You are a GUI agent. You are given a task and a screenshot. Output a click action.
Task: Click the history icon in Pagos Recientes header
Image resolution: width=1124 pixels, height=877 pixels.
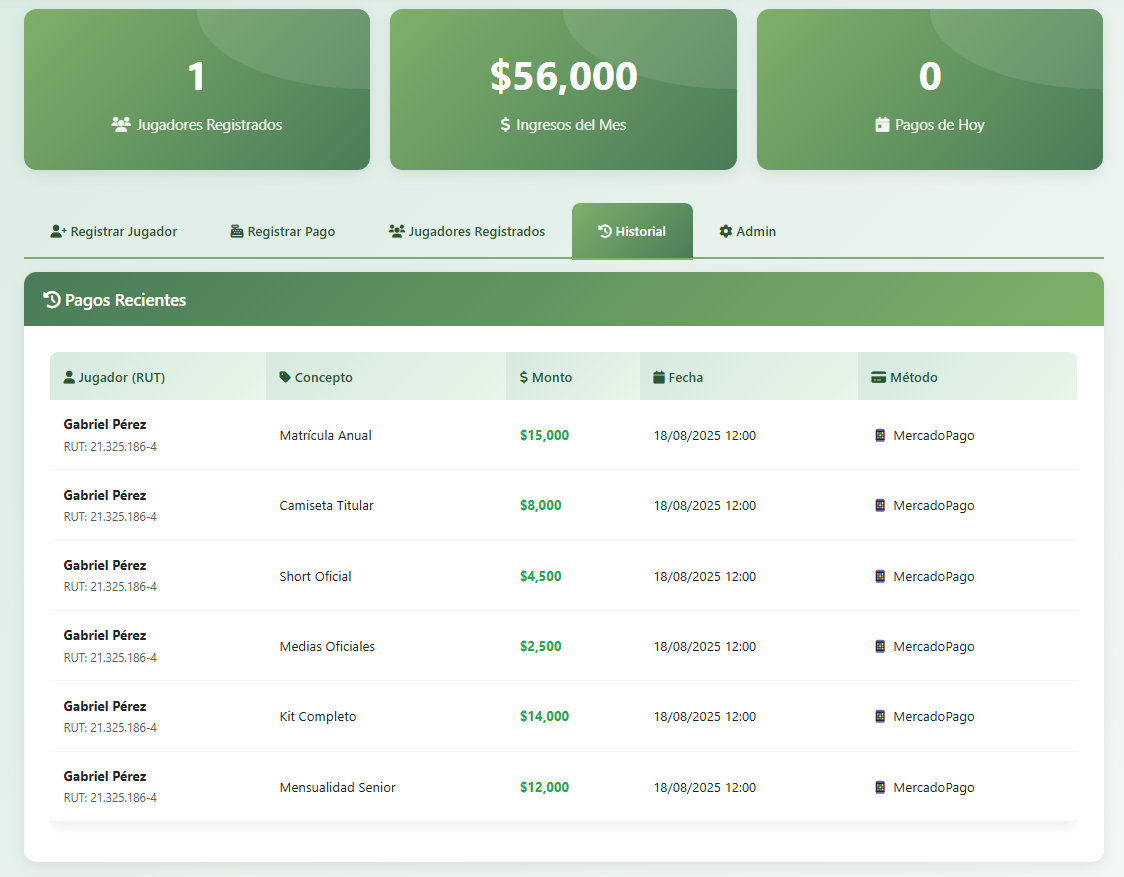(52, 299)
